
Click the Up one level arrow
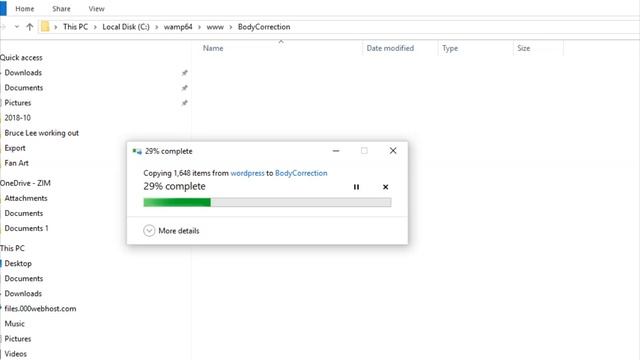[x=29, y=27]
